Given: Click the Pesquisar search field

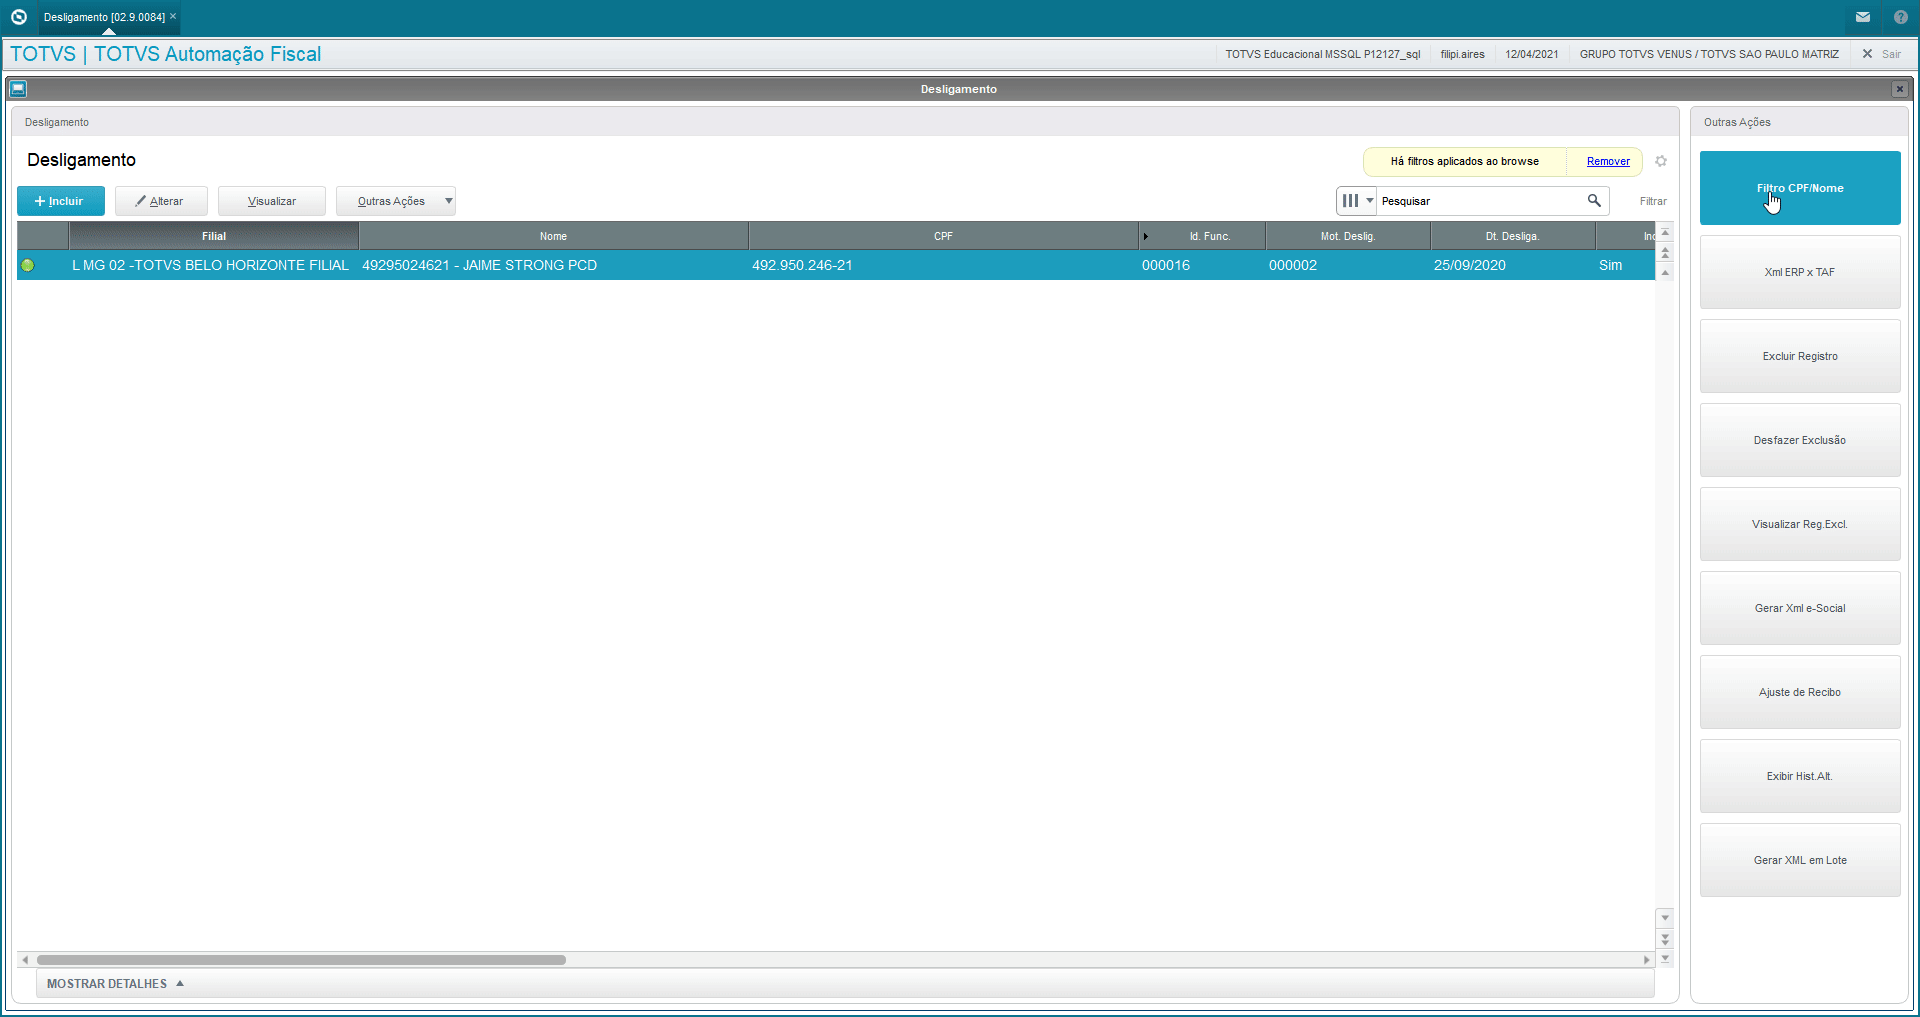Looking at the screenshot, I should (1480, 201).
